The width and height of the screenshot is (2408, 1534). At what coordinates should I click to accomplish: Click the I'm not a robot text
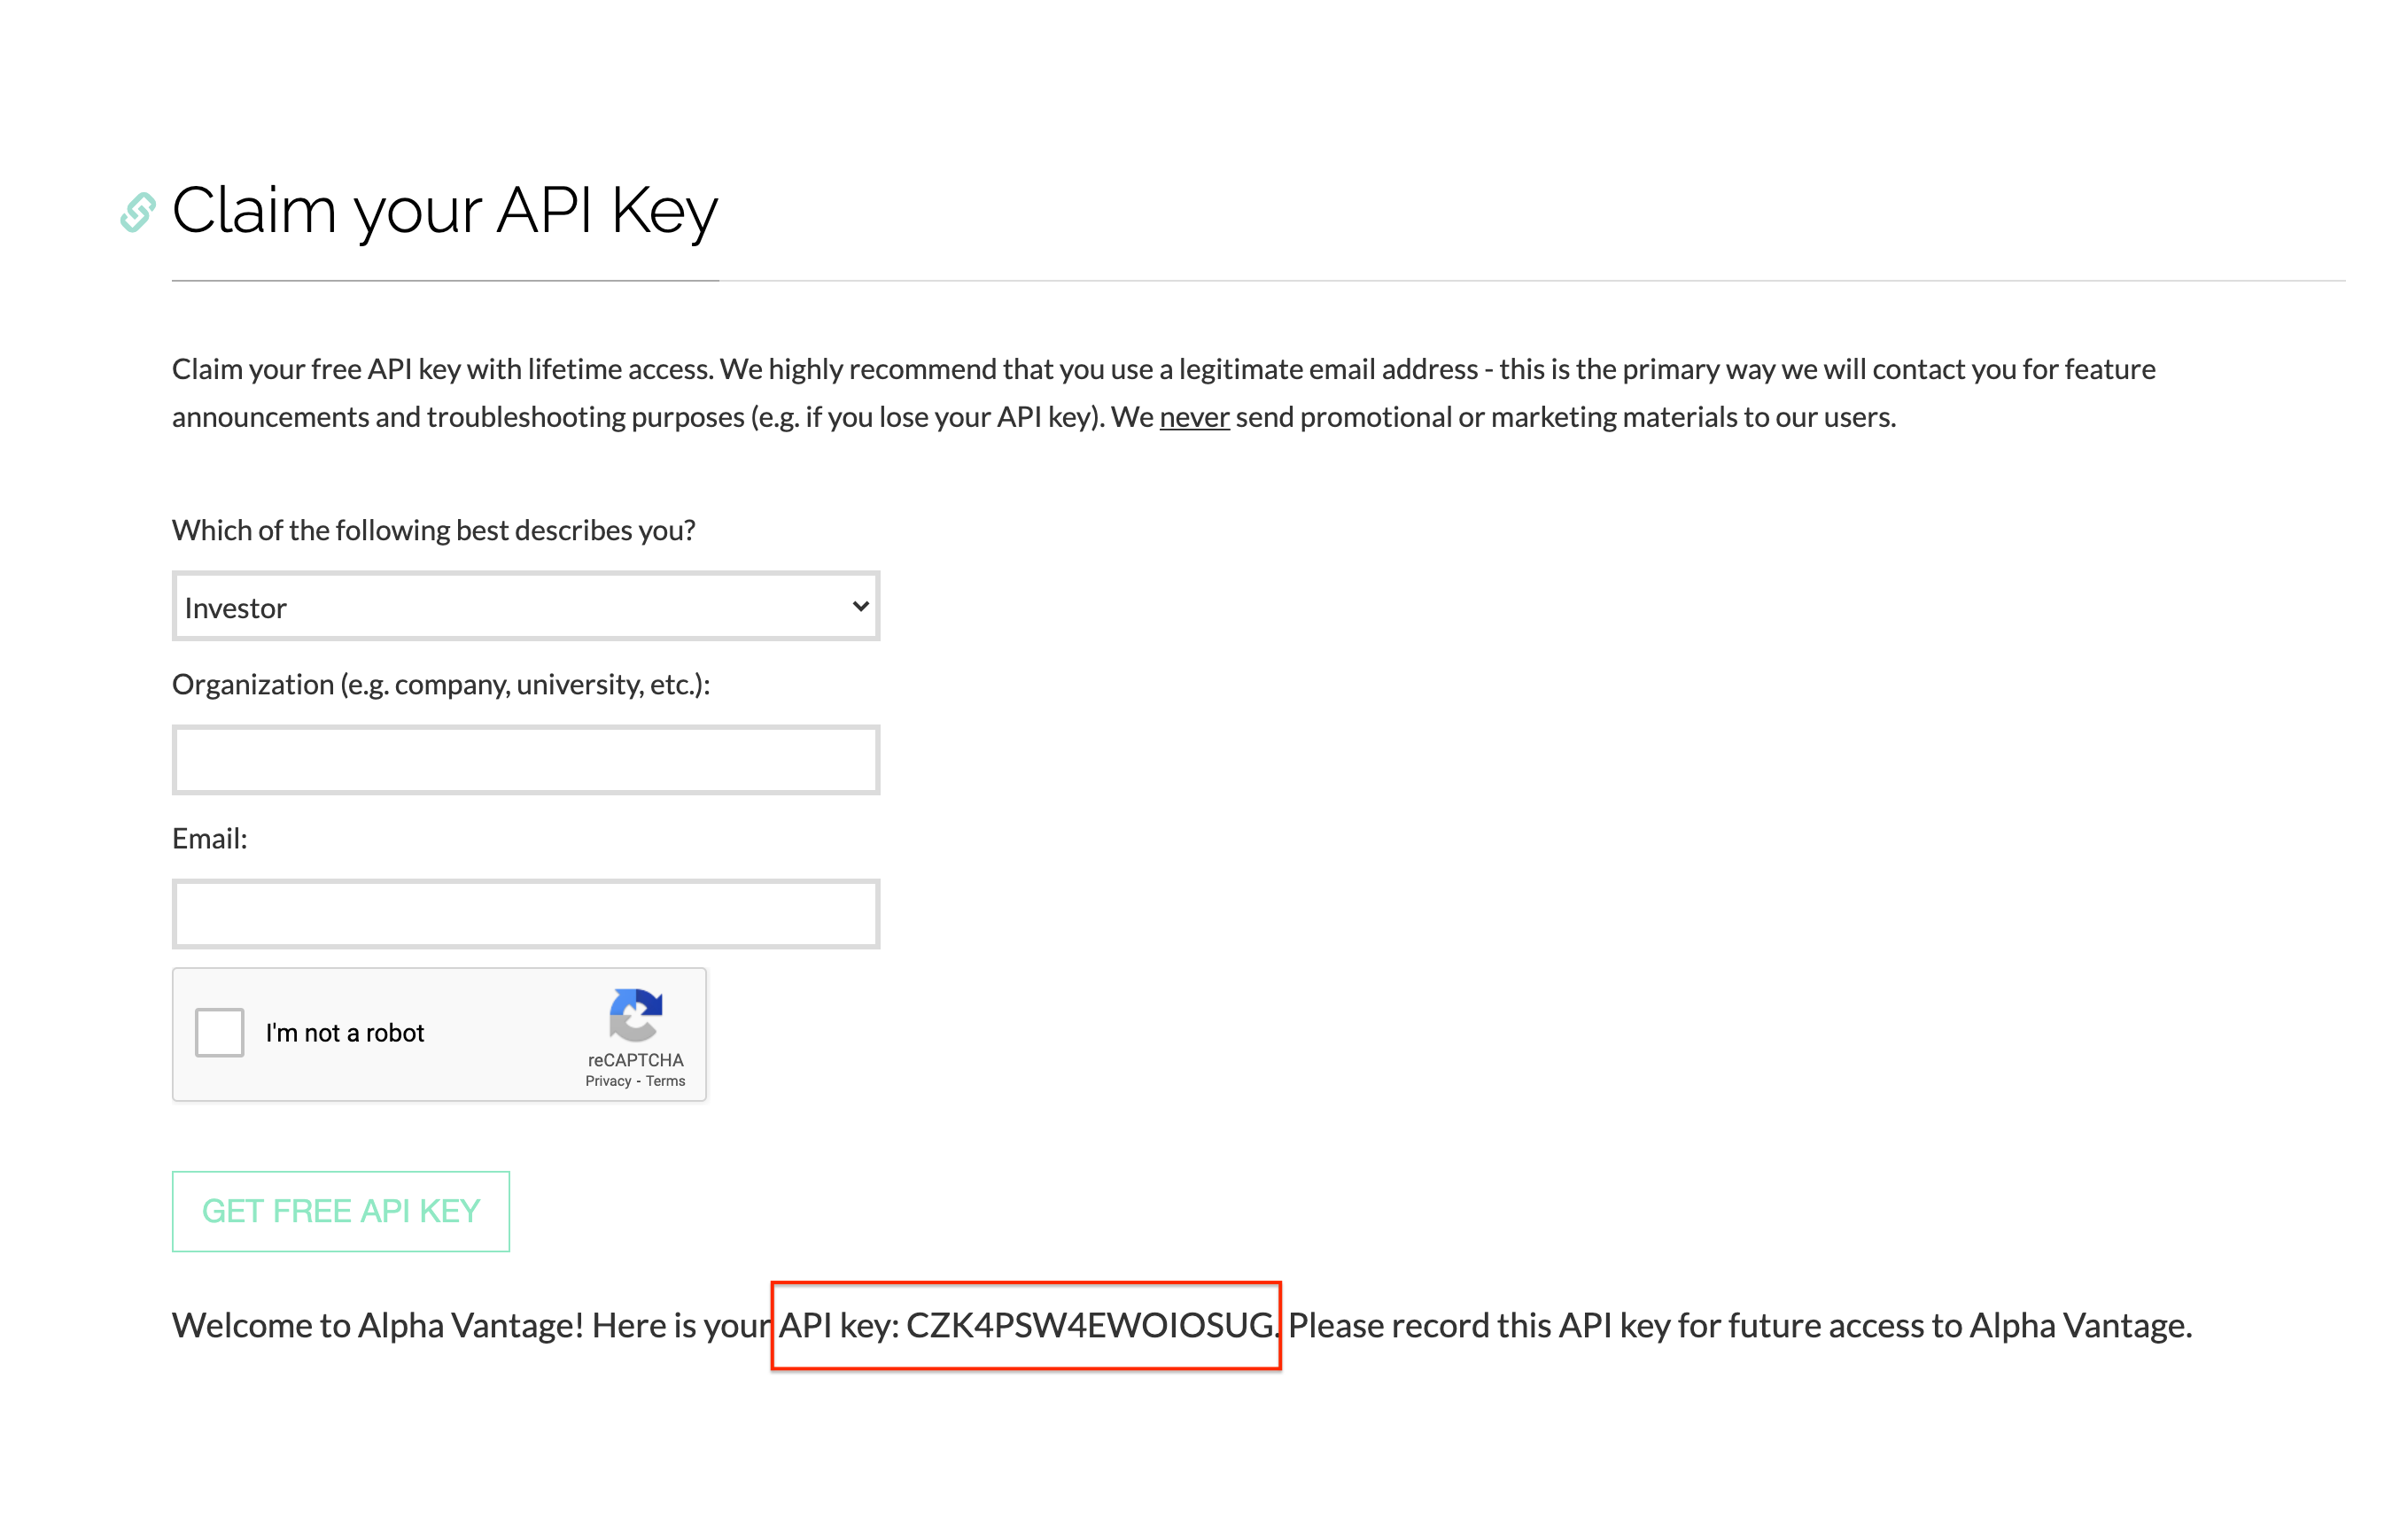tap(345, 1033)
